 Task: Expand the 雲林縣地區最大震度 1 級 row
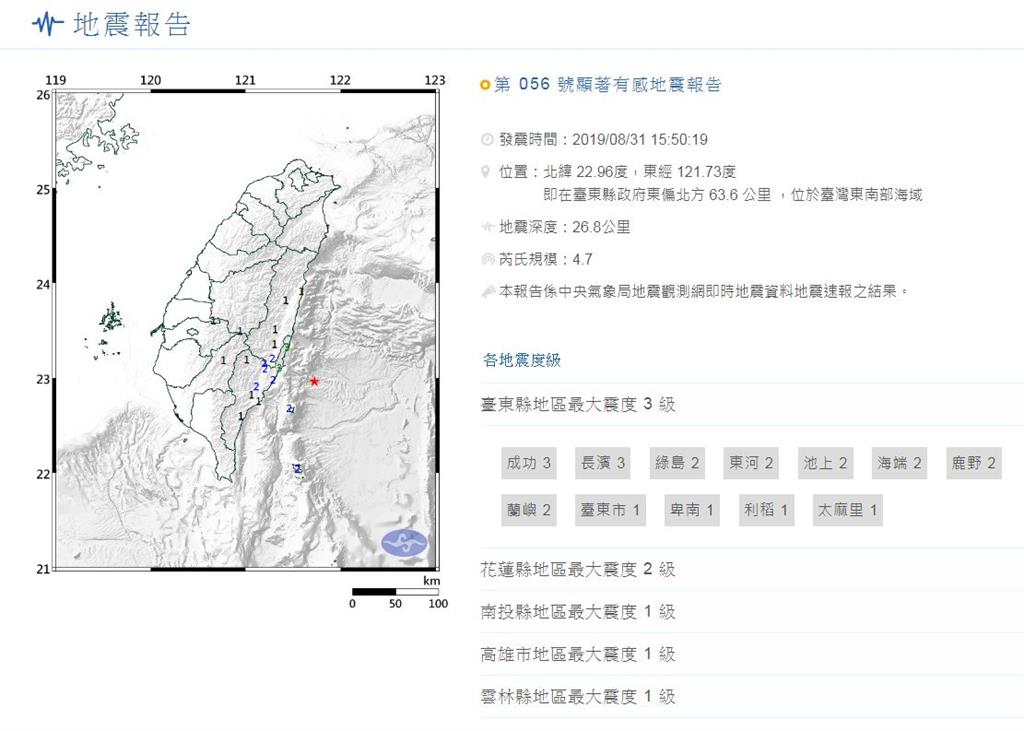point(752,697)
